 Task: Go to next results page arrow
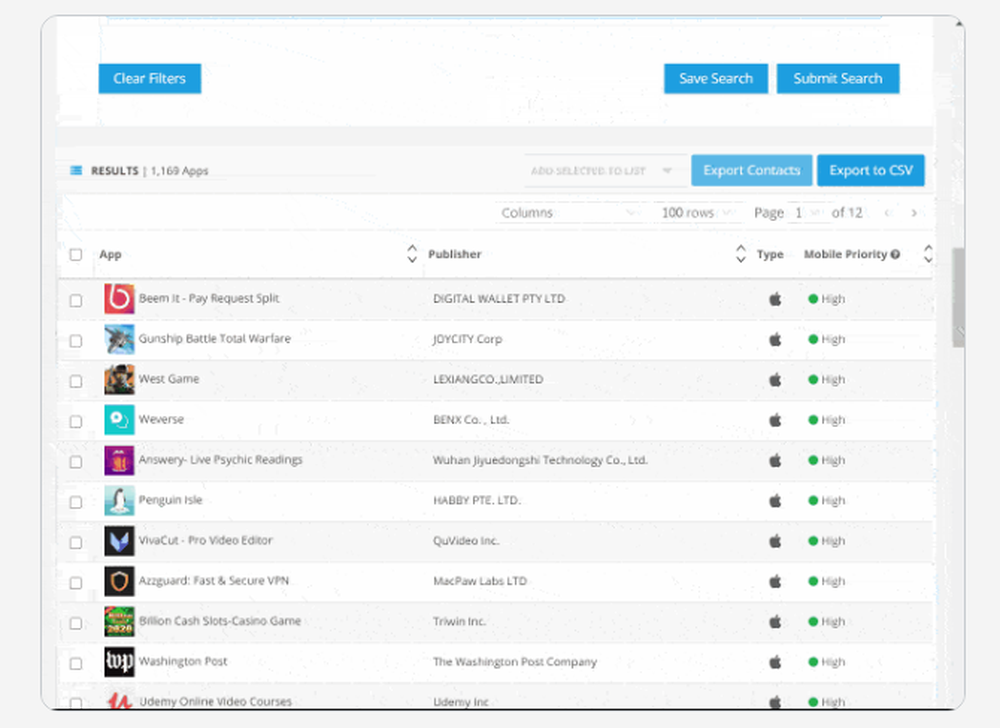pyautogui.click(x=914, y=213)
